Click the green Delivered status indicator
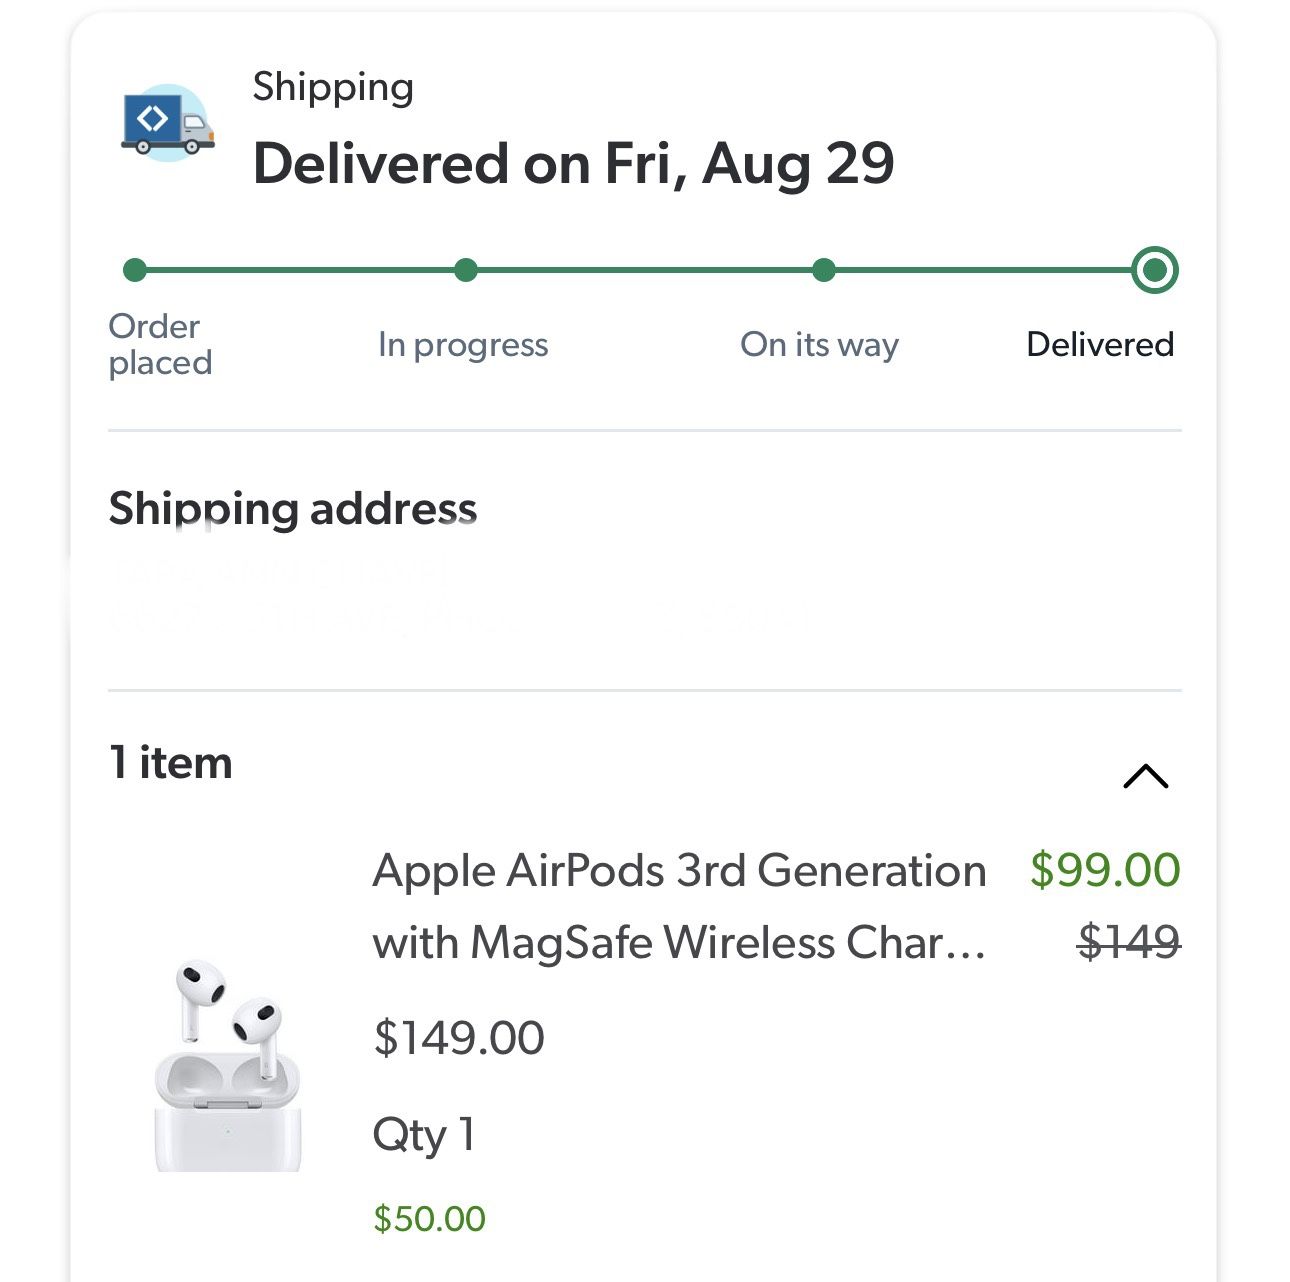Screen dimensions: 1290x1282 click(1154, 268)
